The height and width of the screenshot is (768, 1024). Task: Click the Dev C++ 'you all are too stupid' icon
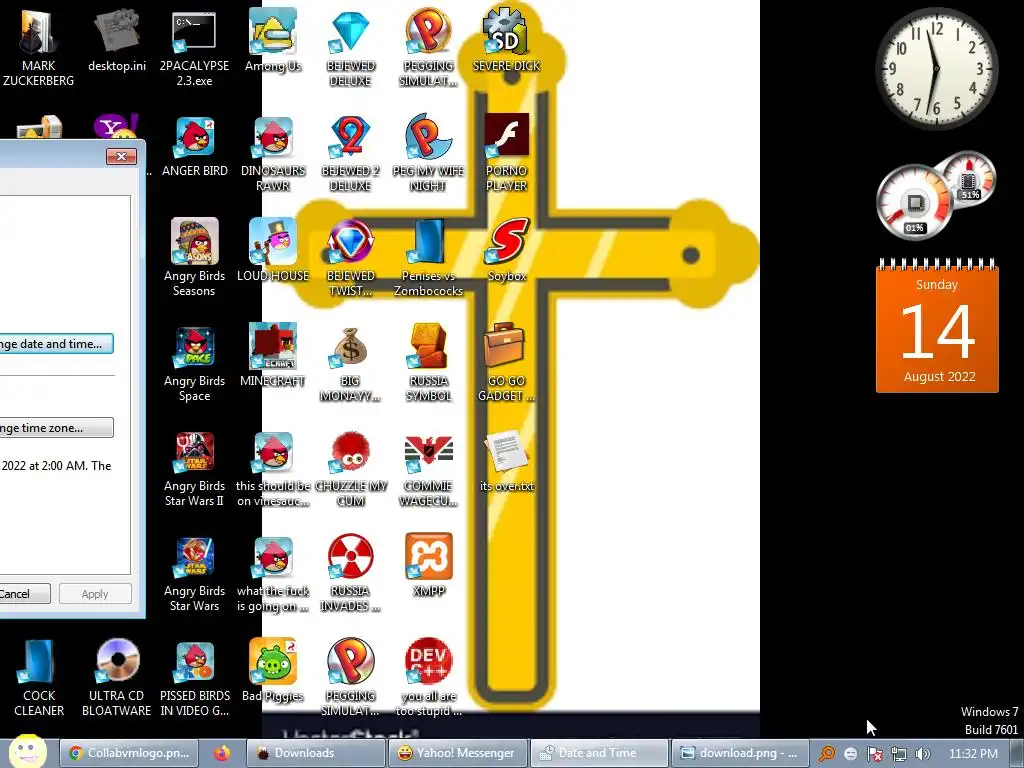point(428,679)
